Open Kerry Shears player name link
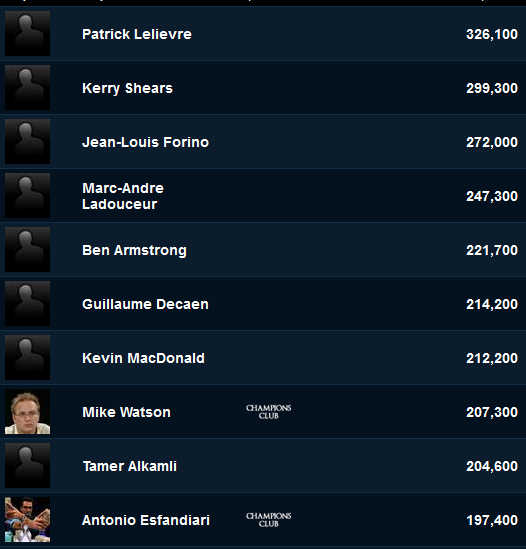 click(127, 88)
